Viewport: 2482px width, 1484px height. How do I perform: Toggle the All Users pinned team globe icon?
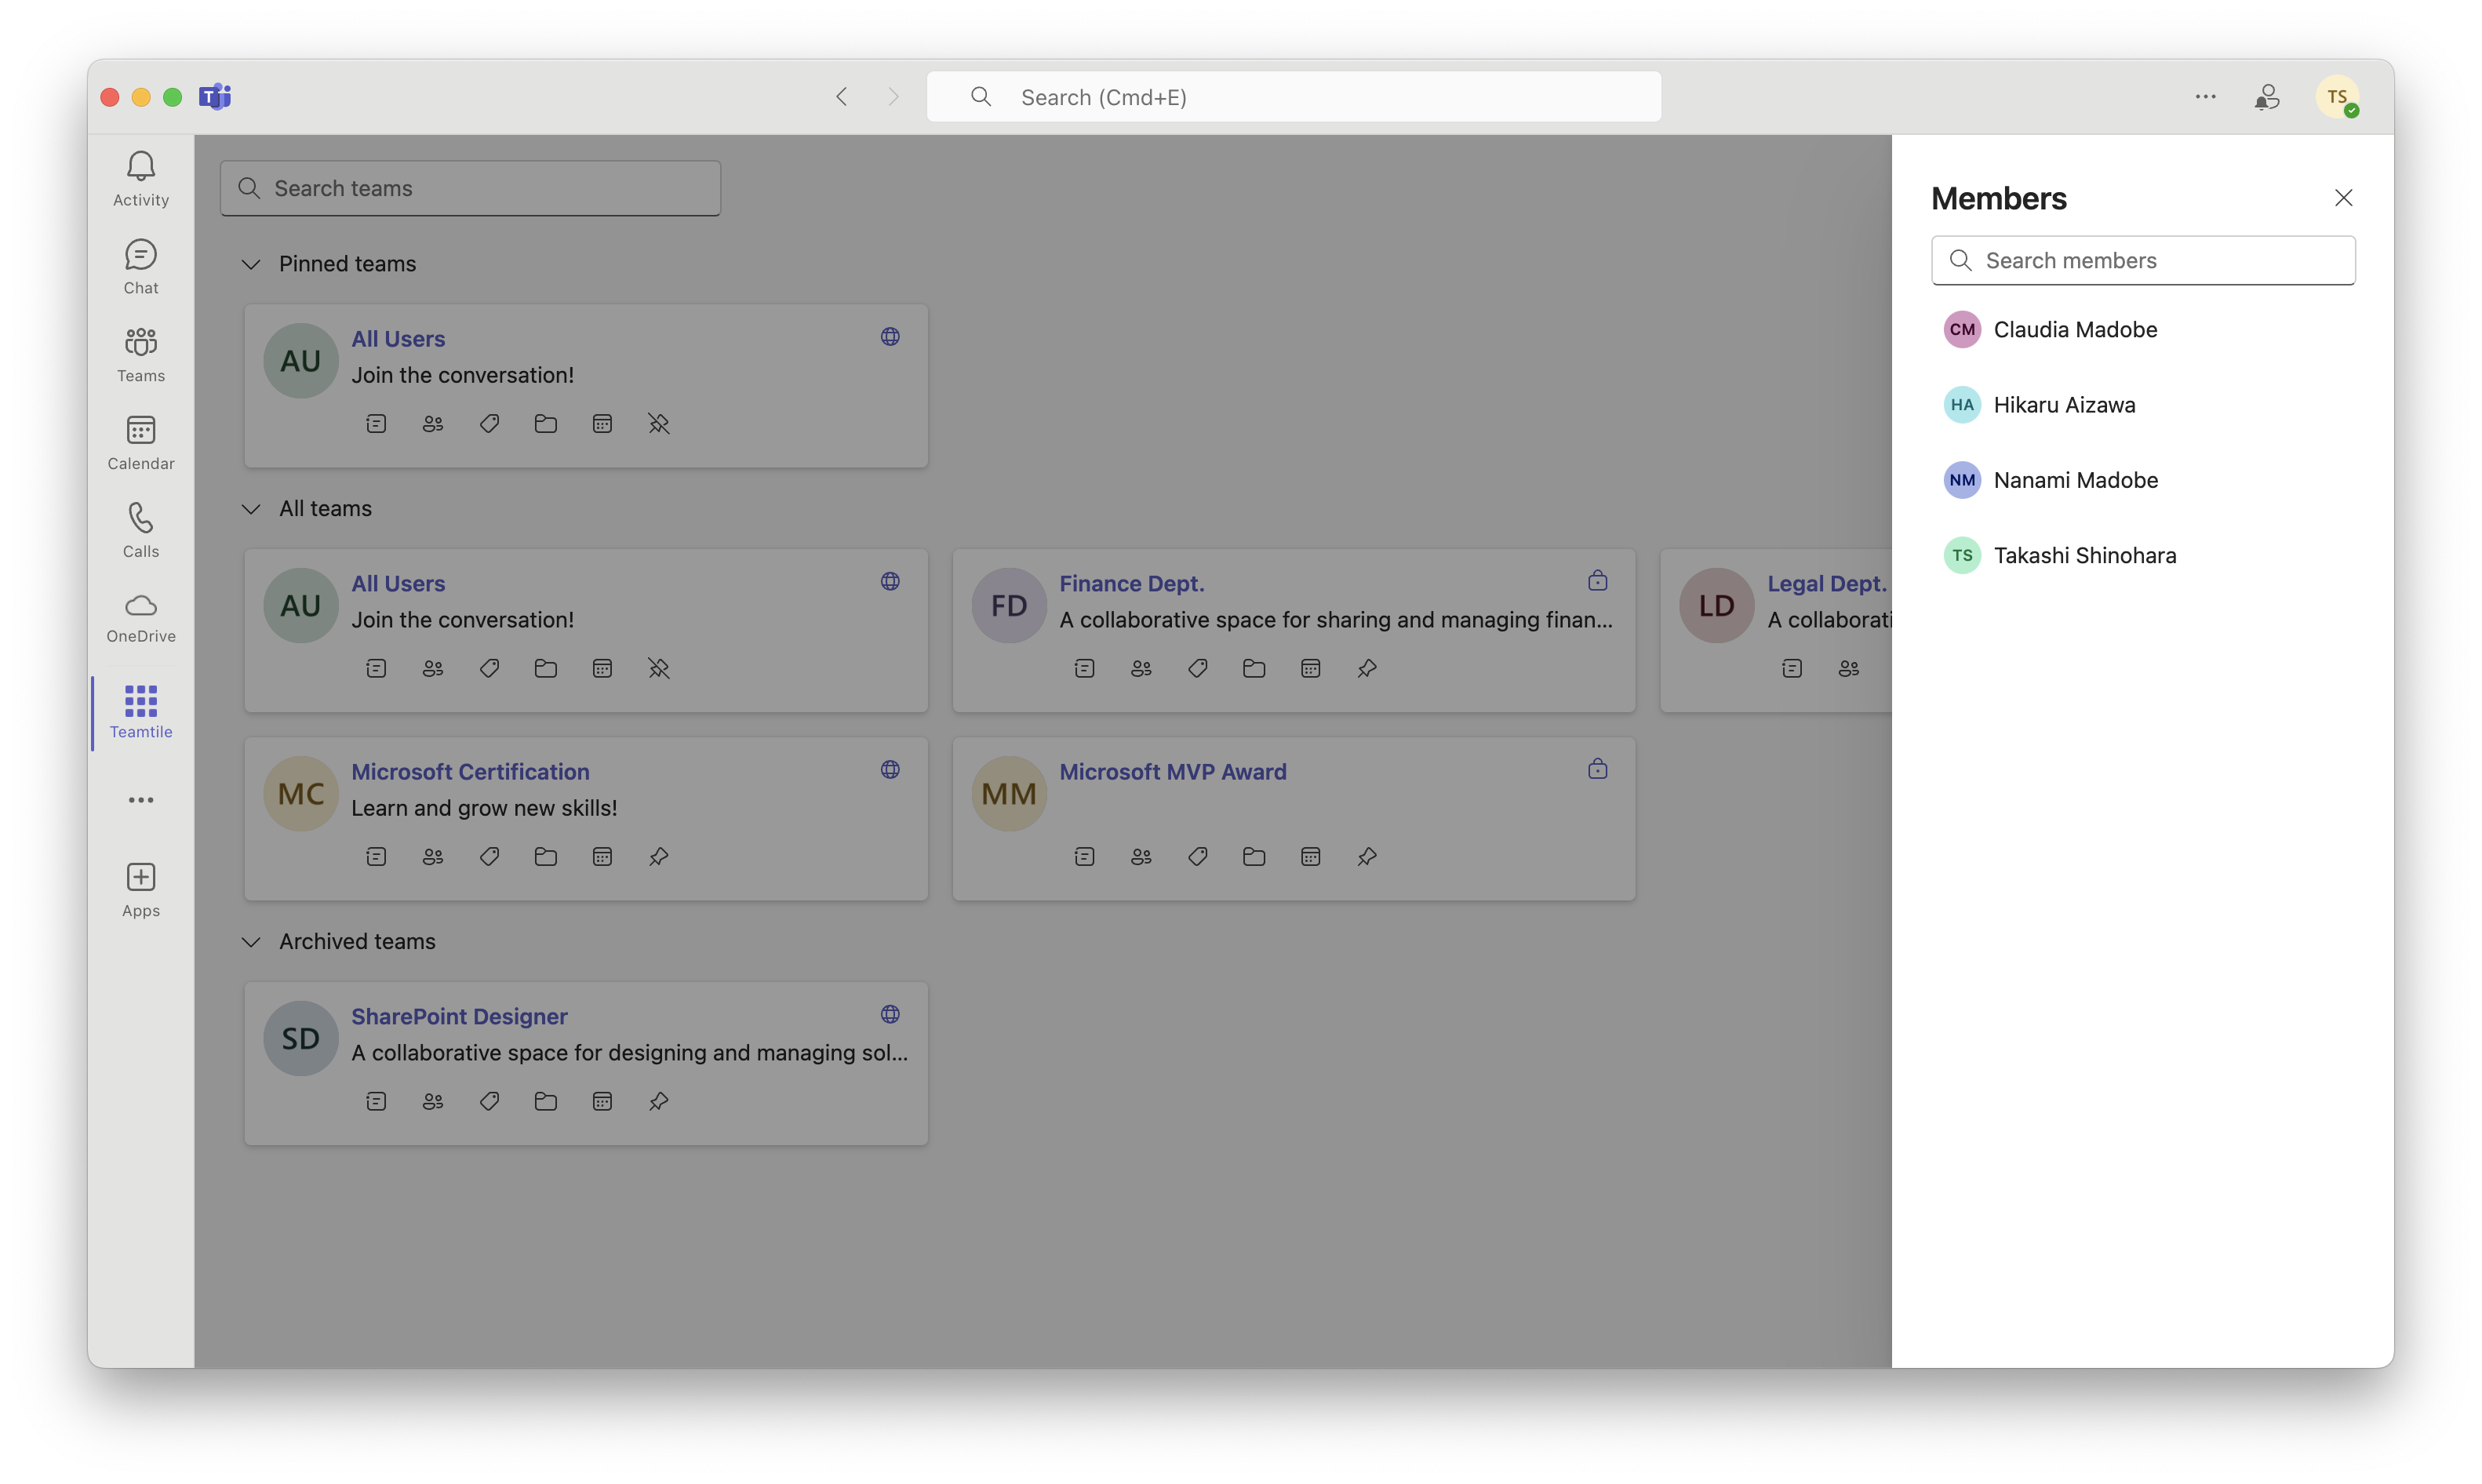[x=889, y=336]
